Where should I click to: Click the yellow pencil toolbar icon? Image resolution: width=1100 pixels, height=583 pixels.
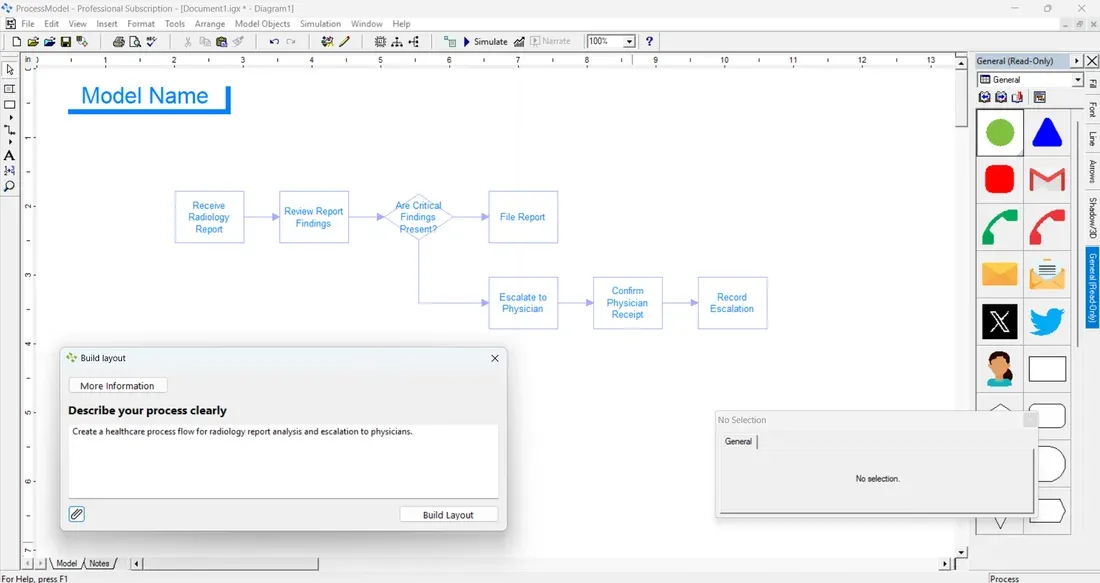[x=344, y=41]
